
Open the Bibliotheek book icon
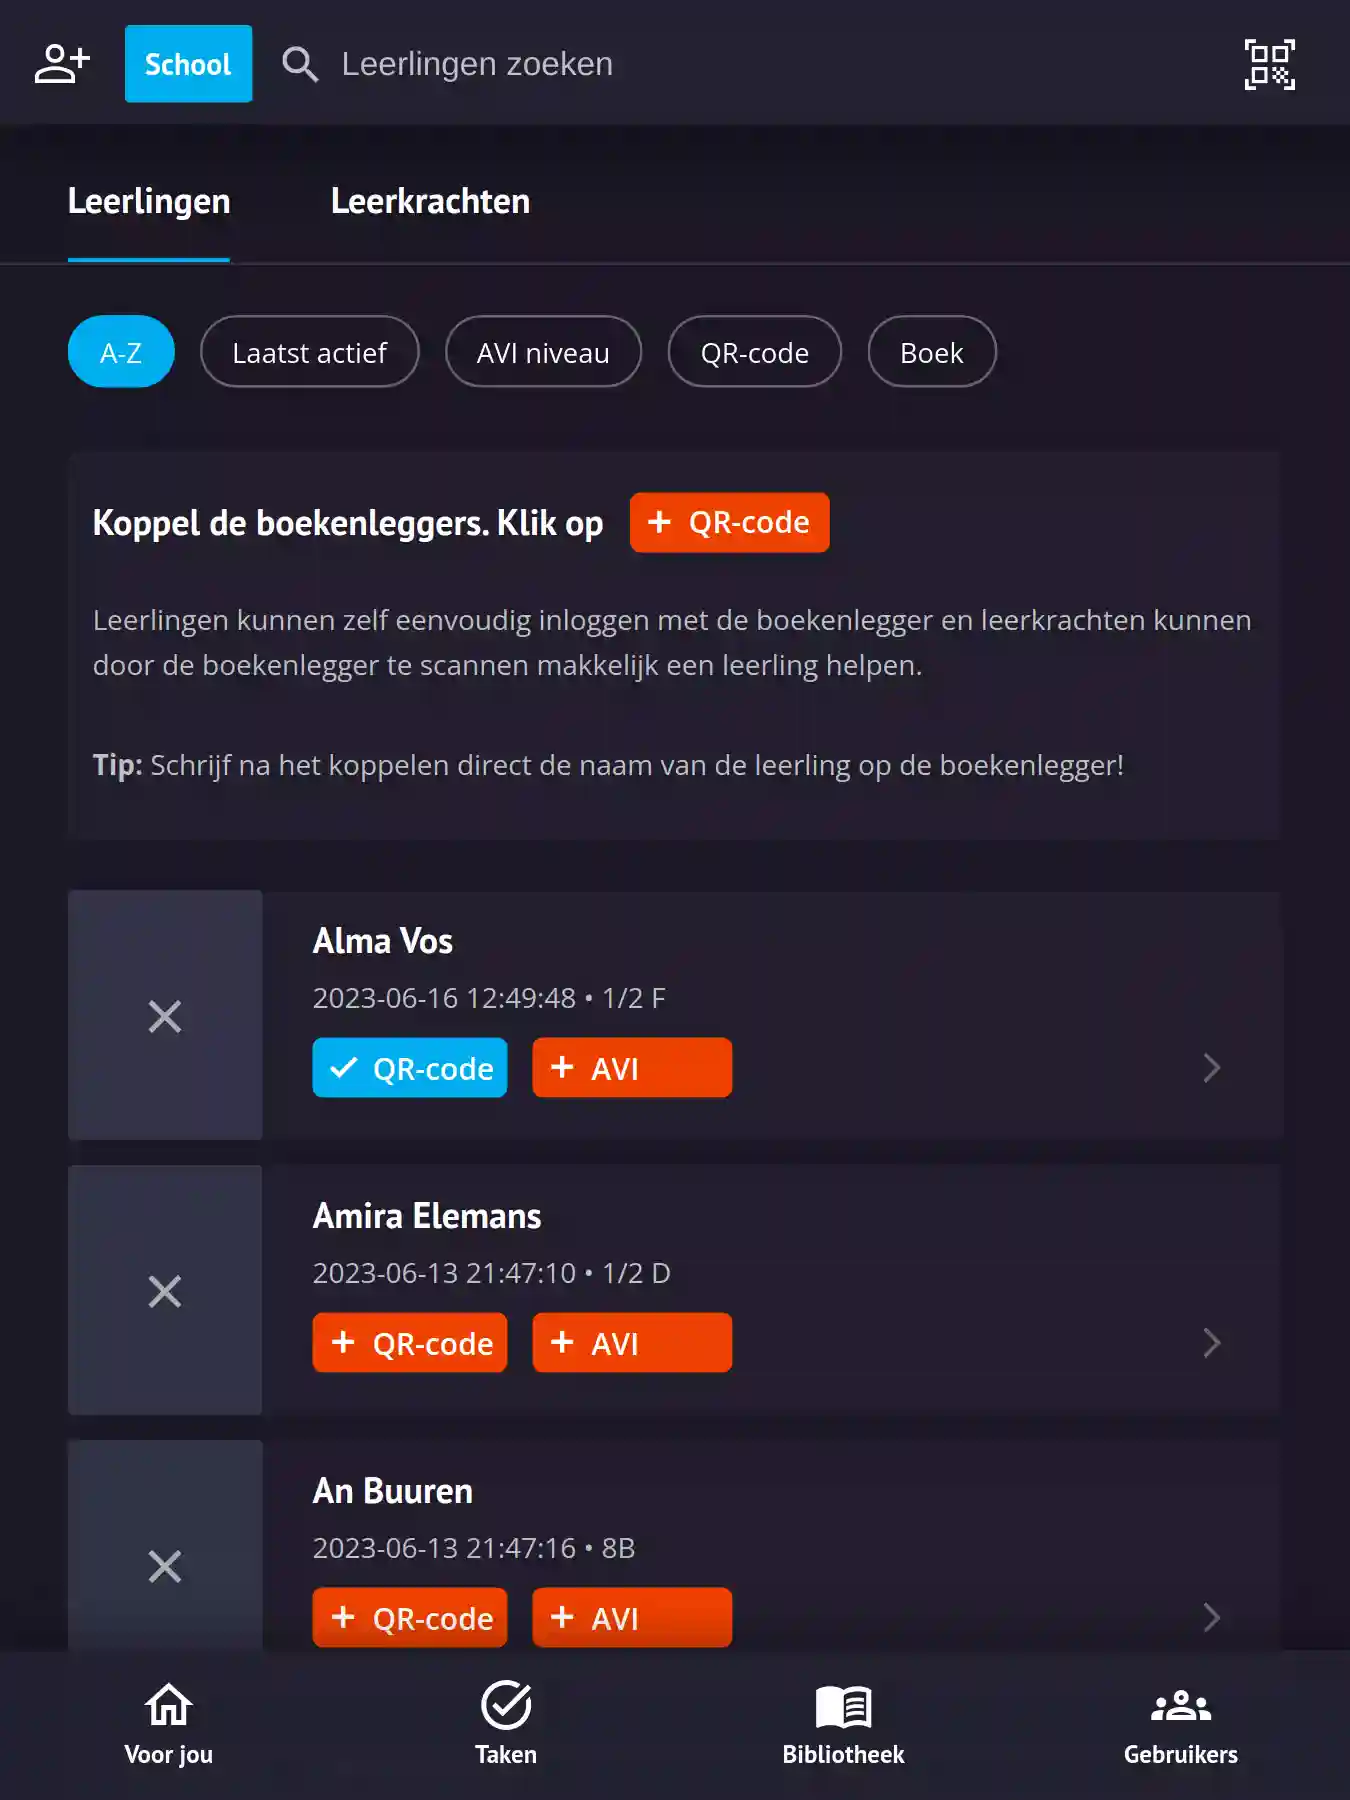pos(842,1705)
